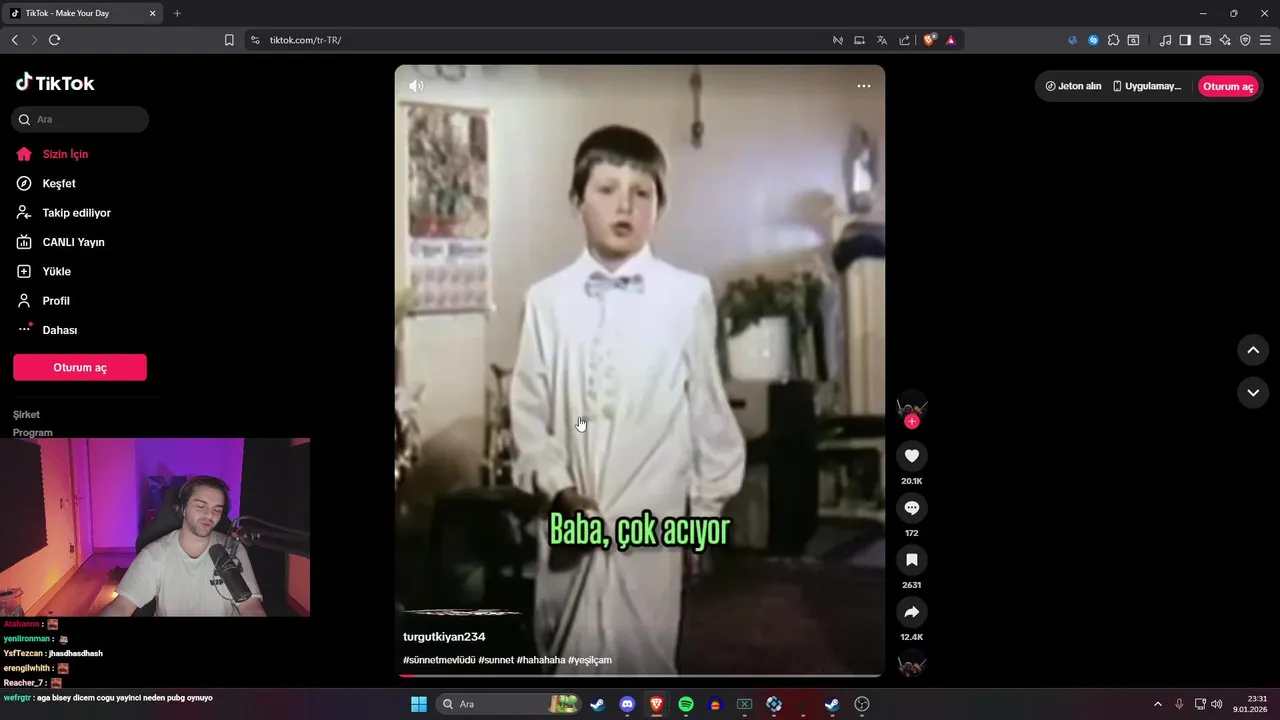Seek on the video progress bar
Viewport: 1280px width, 720px height.
coord(640,676)
